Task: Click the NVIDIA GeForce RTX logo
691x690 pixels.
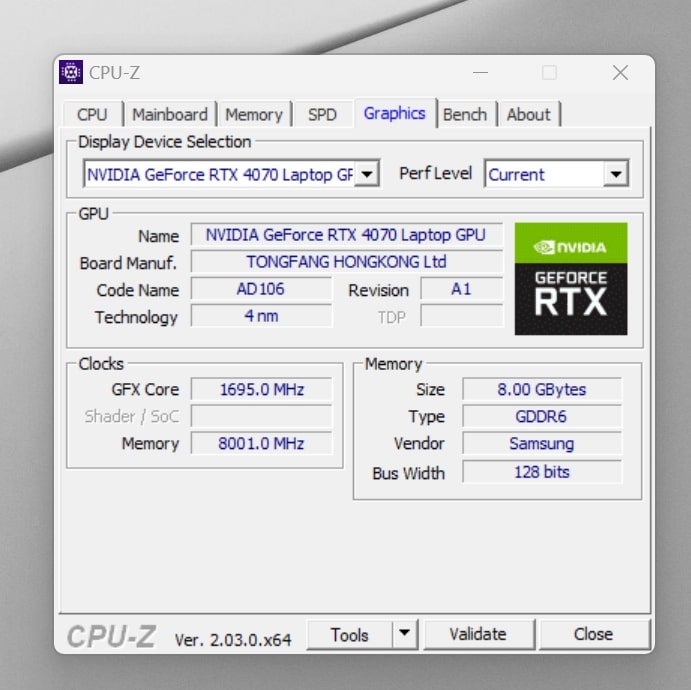Action: pyautogui.click(x=570, y=278)
